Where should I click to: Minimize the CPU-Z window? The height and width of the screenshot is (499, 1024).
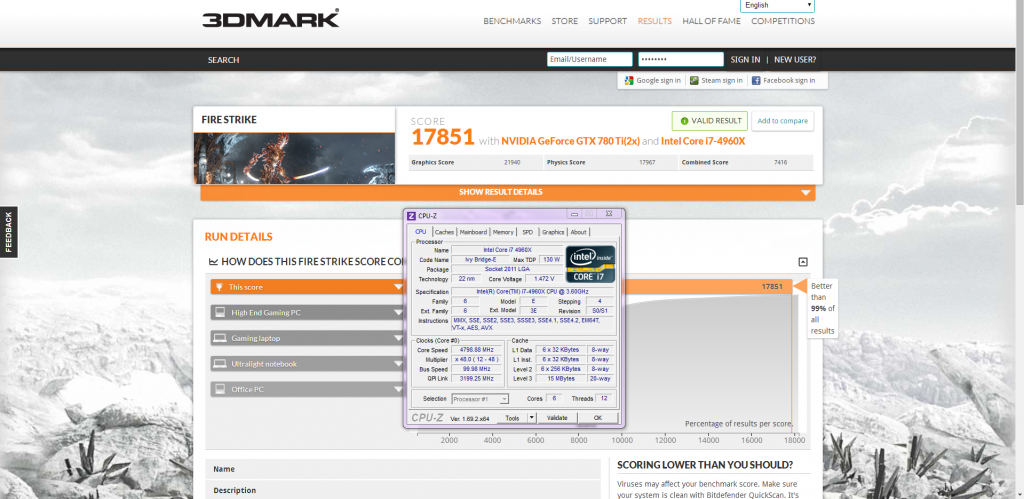[x=575, y=214]
